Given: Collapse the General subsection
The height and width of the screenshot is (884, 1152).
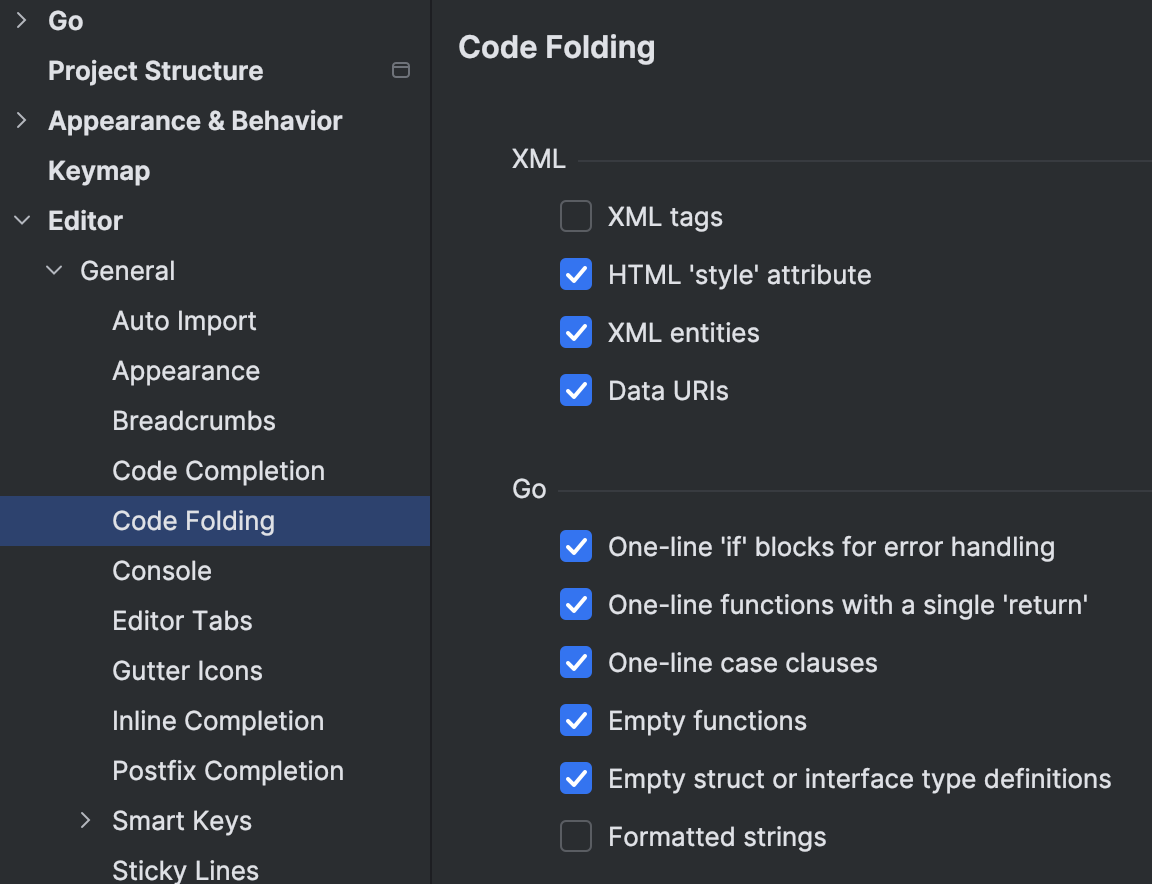Looking at the screenshot, I should [x=54, y=271].
